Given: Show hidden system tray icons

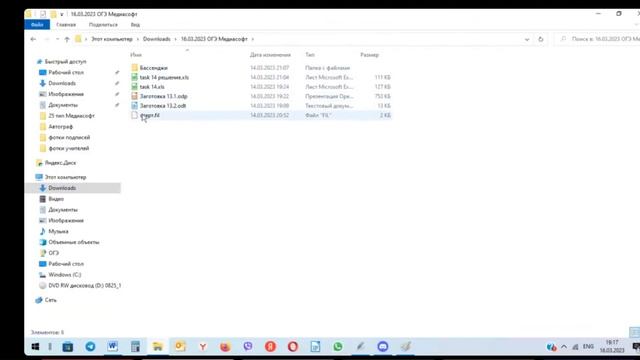Looking at the screenshot, I should pyautogui.click(x=564, y=347).
